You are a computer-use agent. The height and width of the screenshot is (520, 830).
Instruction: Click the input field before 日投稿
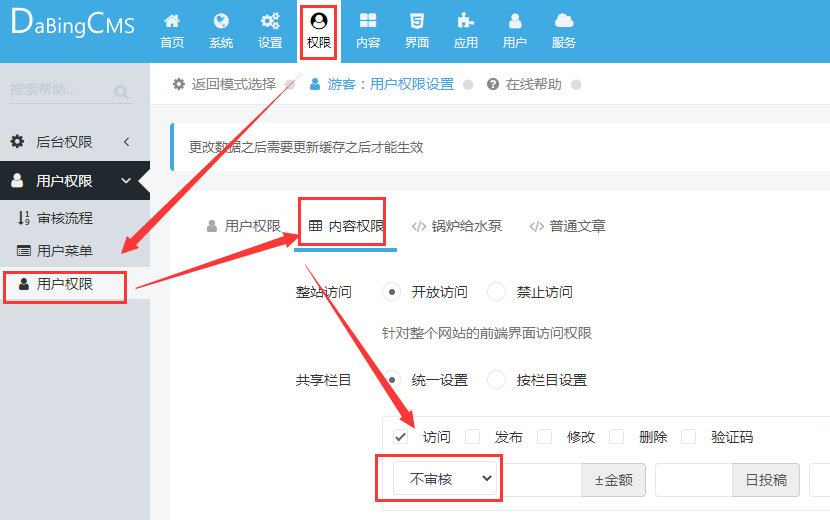694,480
